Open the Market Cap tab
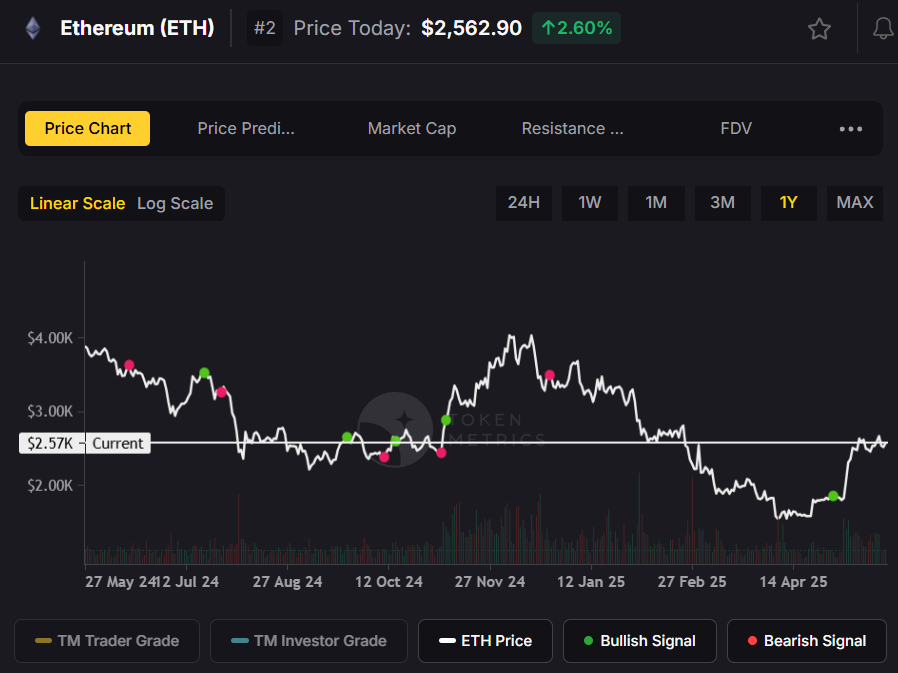The height and width of the screenshot is (673, 898). tap(412, 128)
